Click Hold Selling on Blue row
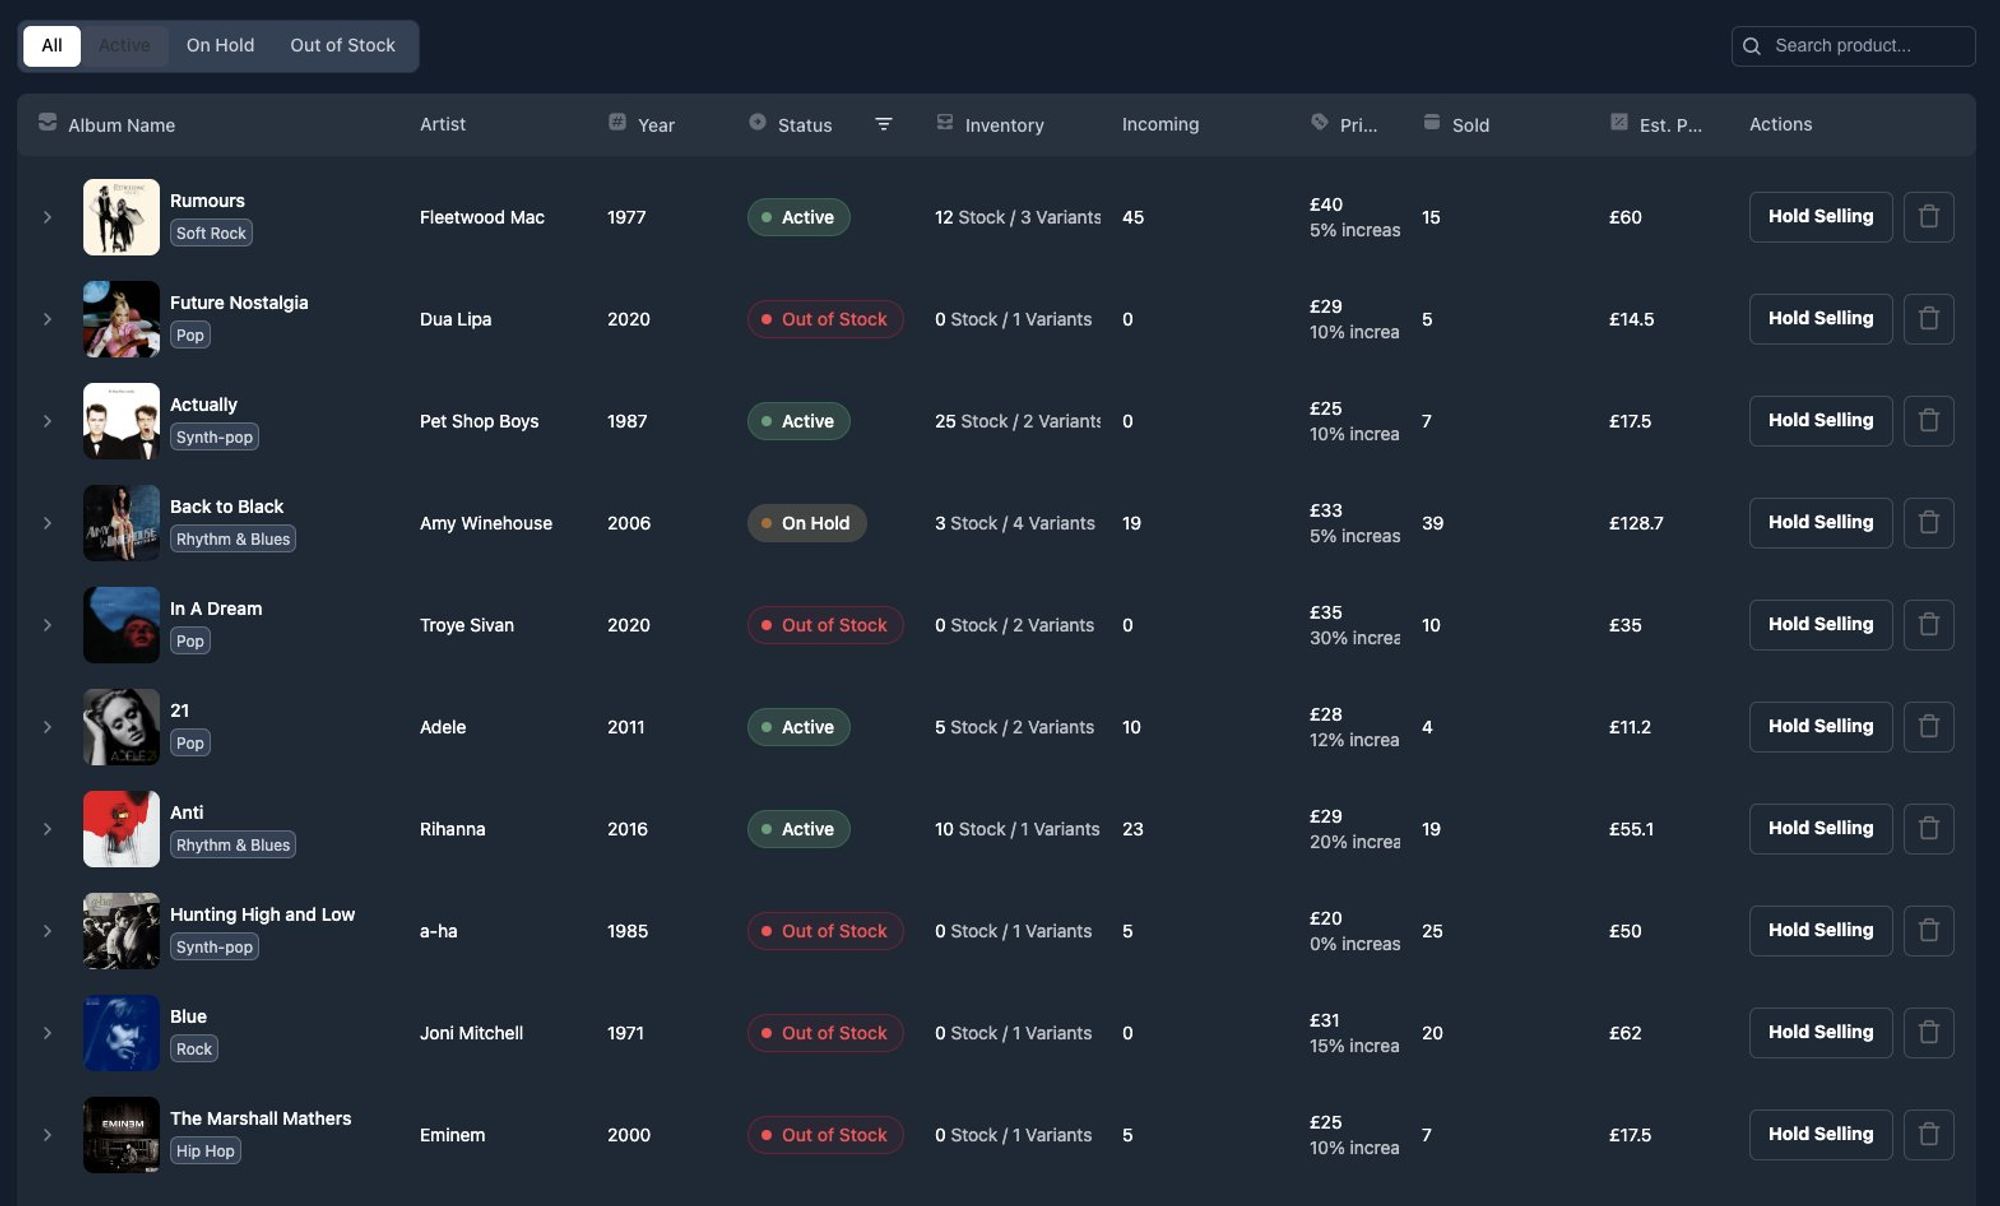The width and height of the screenshot is (2000, 1206). pyautogui.click(x=1820, y=1033)
